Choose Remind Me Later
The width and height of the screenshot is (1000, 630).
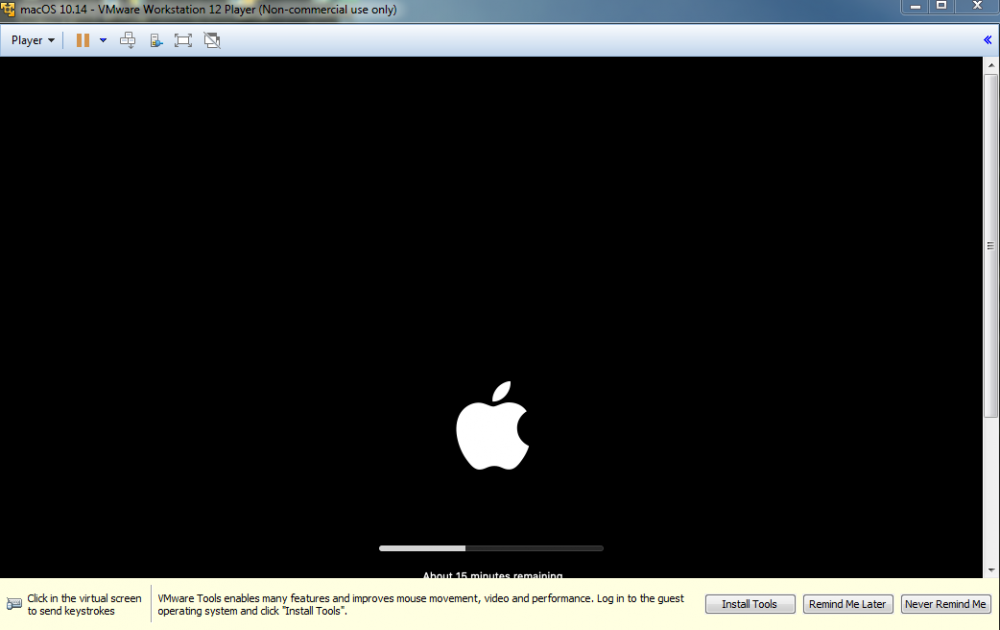848,604
